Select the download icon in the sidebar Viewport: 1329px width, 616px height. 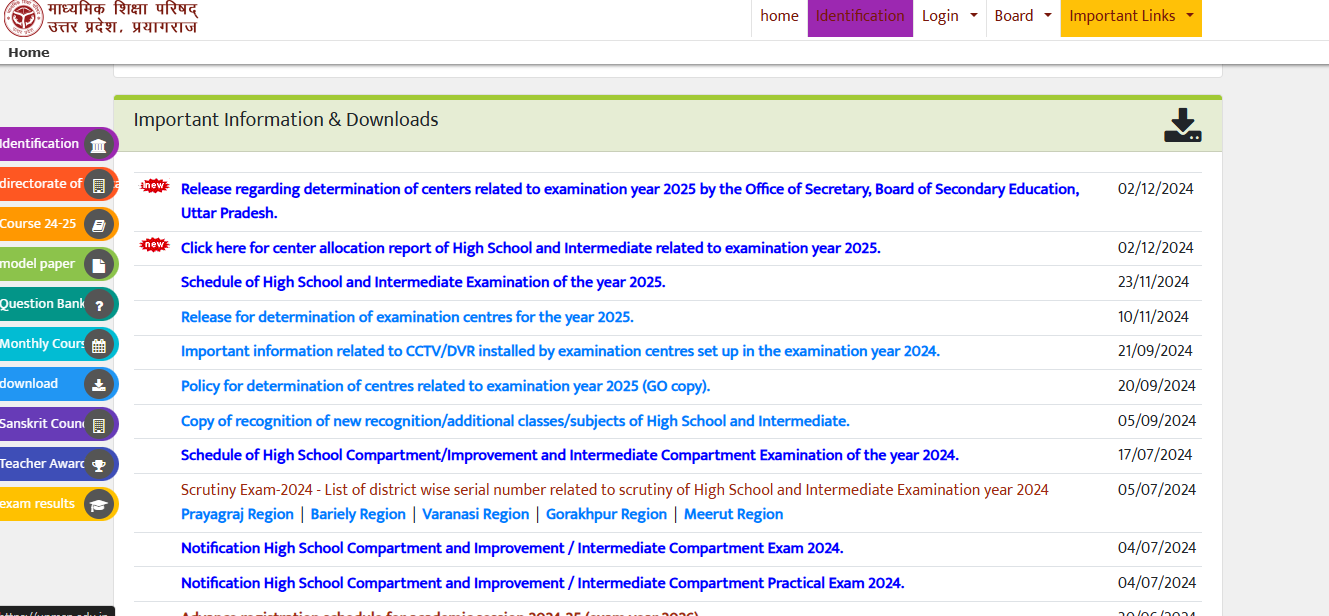click(x=98, y=384)
